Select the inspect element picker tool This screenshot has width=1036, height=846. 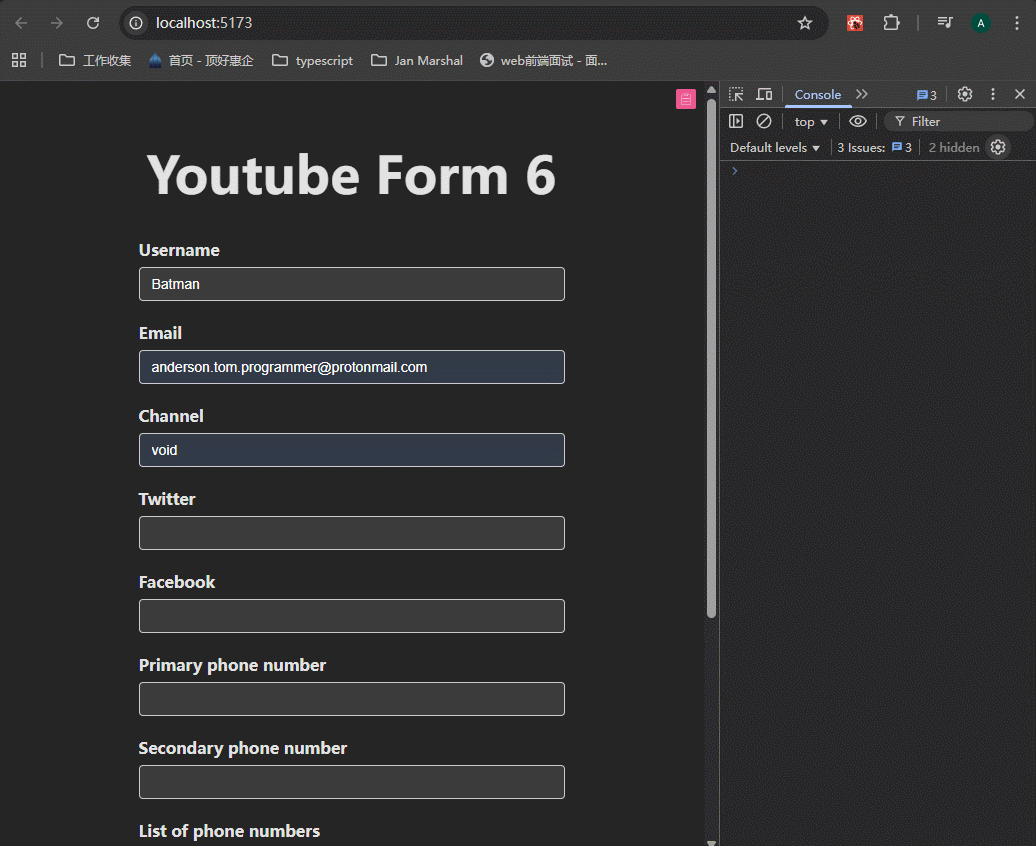[736, 94]
